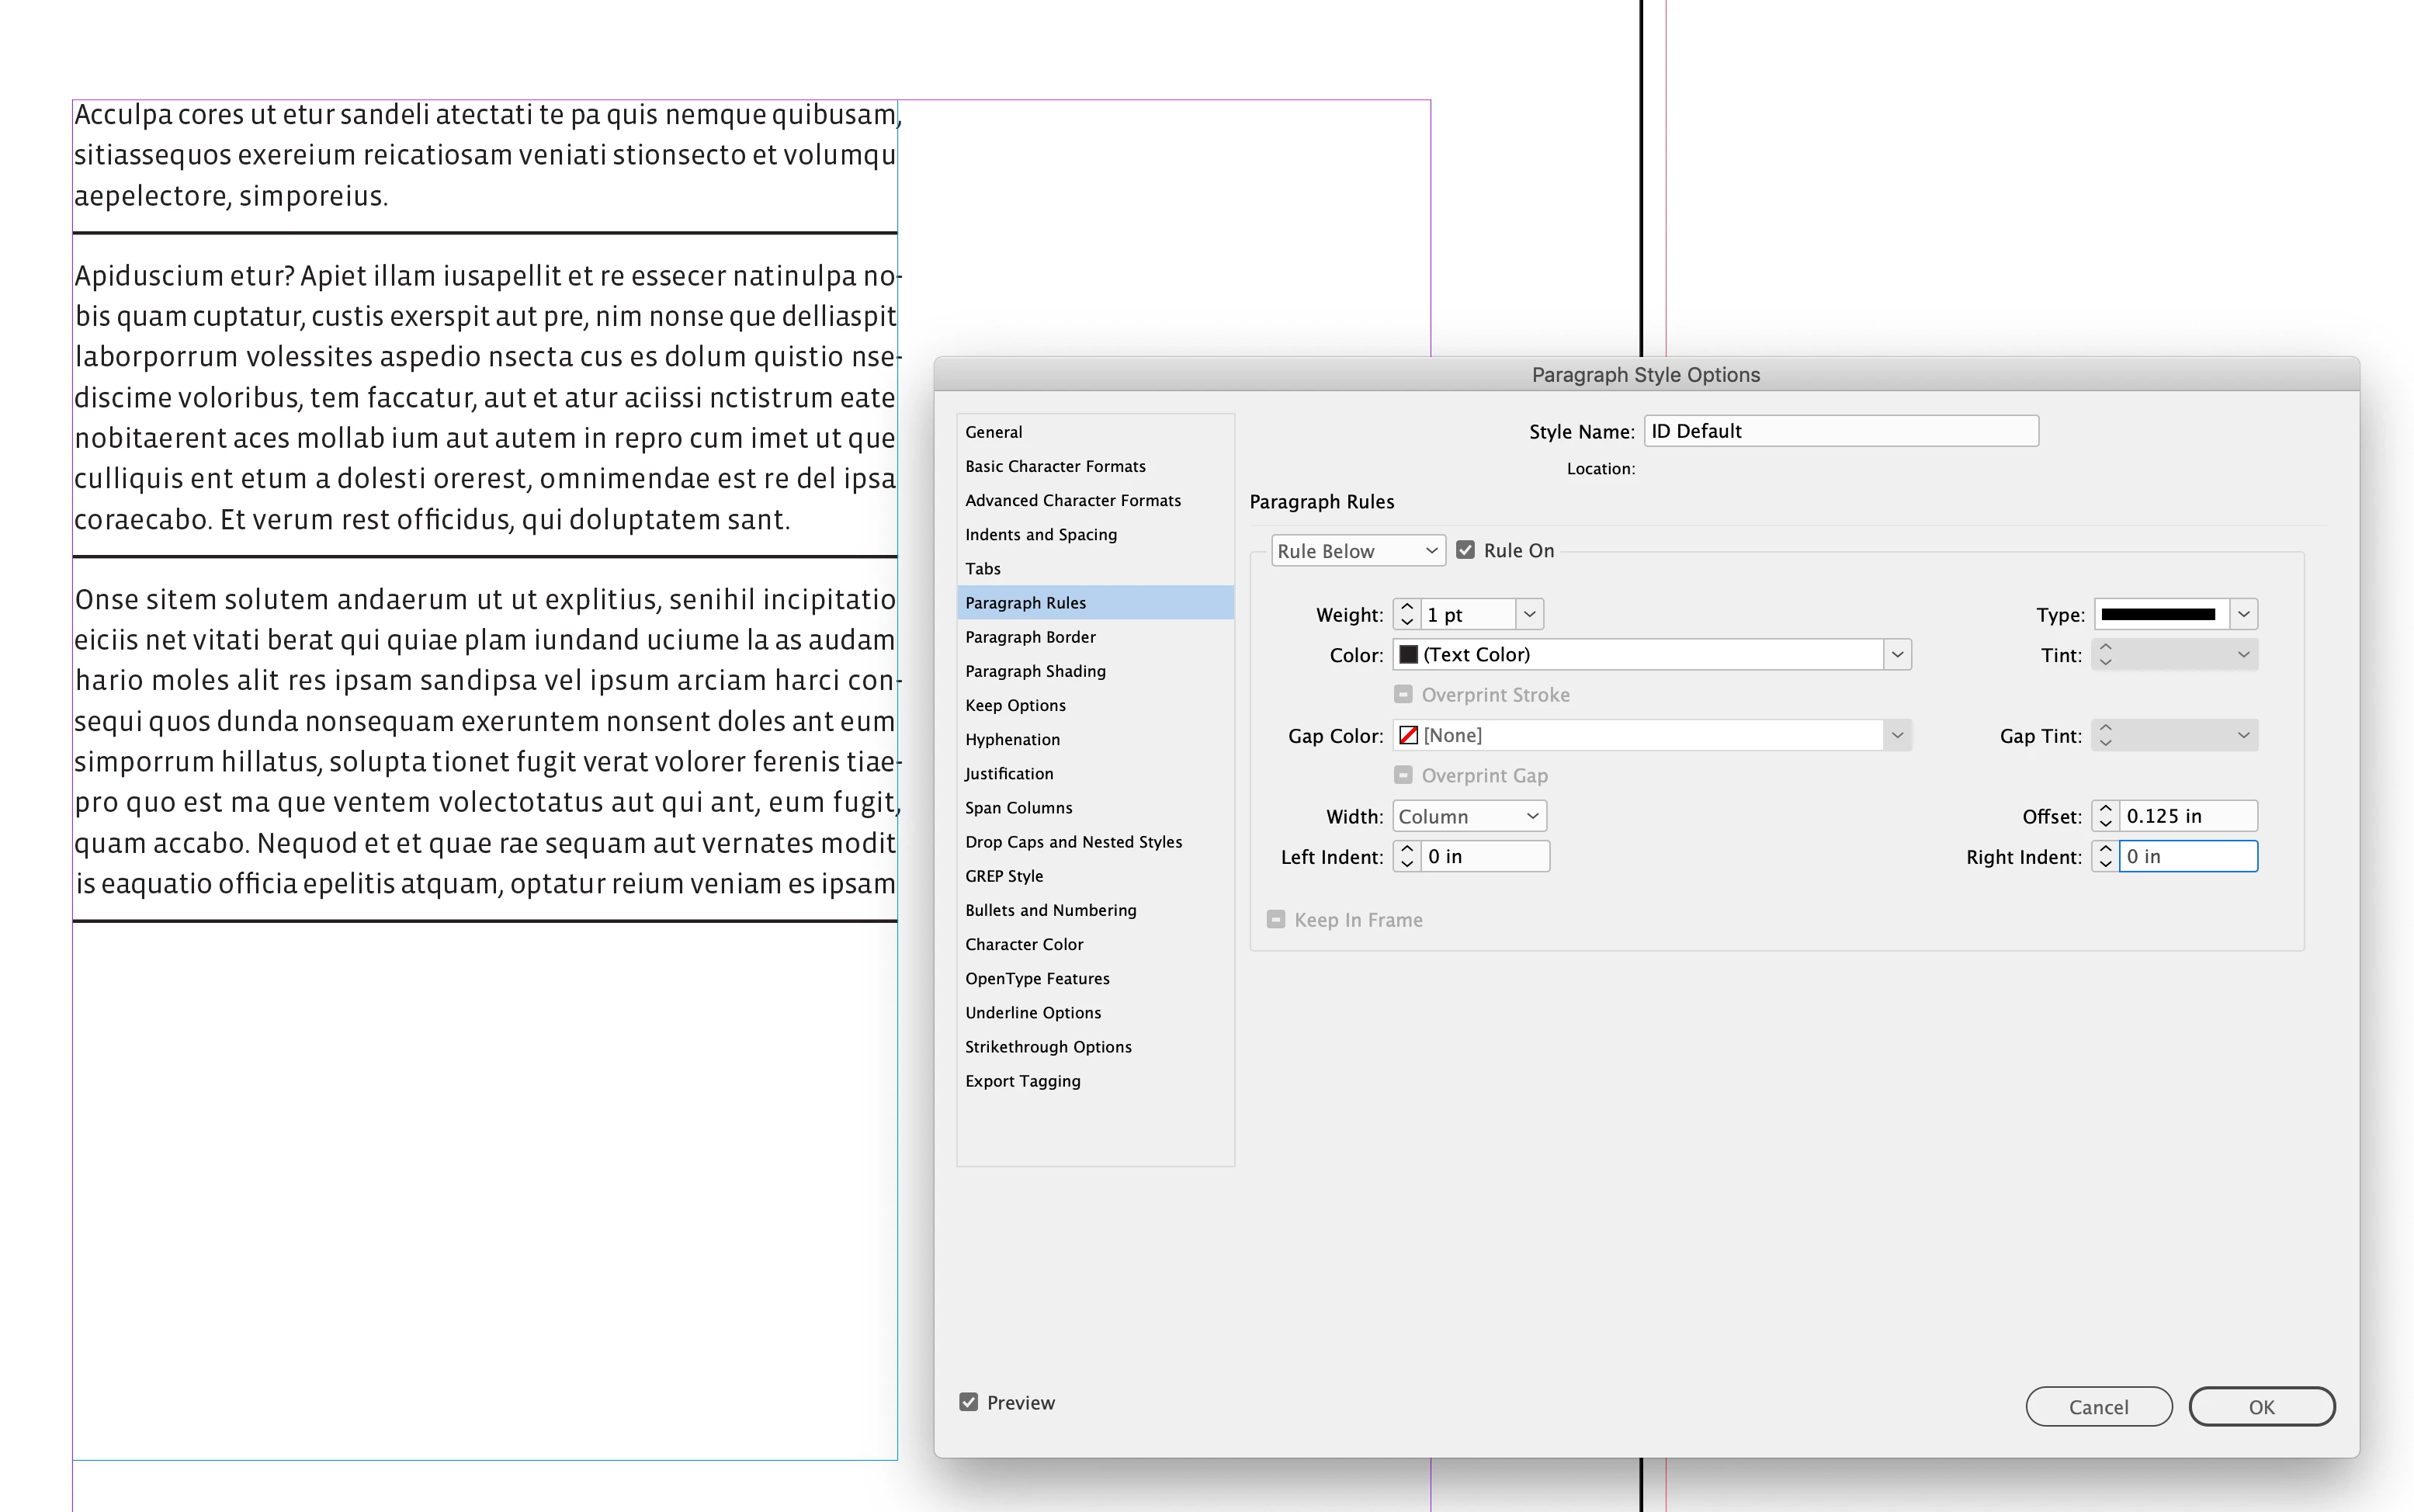Click the Cancel button
Screen dimensions: 2414x1512
pyautogui.click(x=2098, y=1407)
